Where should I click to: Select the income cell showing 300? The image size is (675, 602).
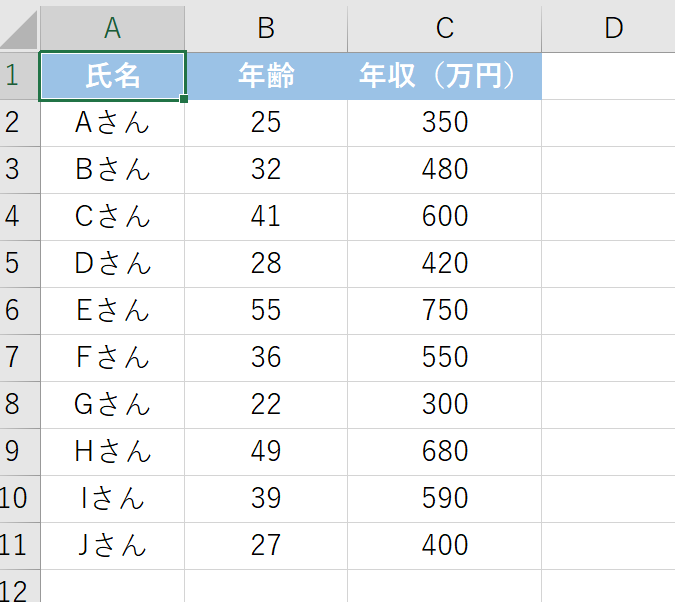click(x=444, y=405)
